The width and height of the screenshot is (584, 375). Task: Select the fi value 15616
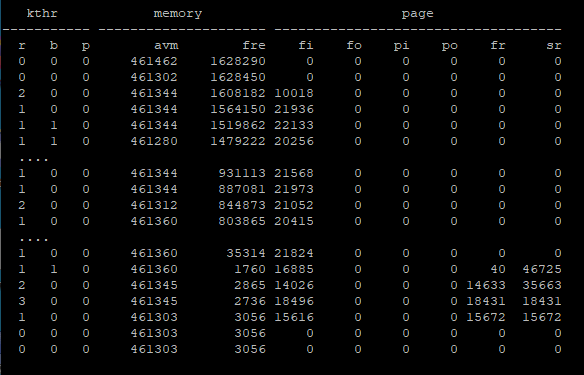[x=294, y=318]
